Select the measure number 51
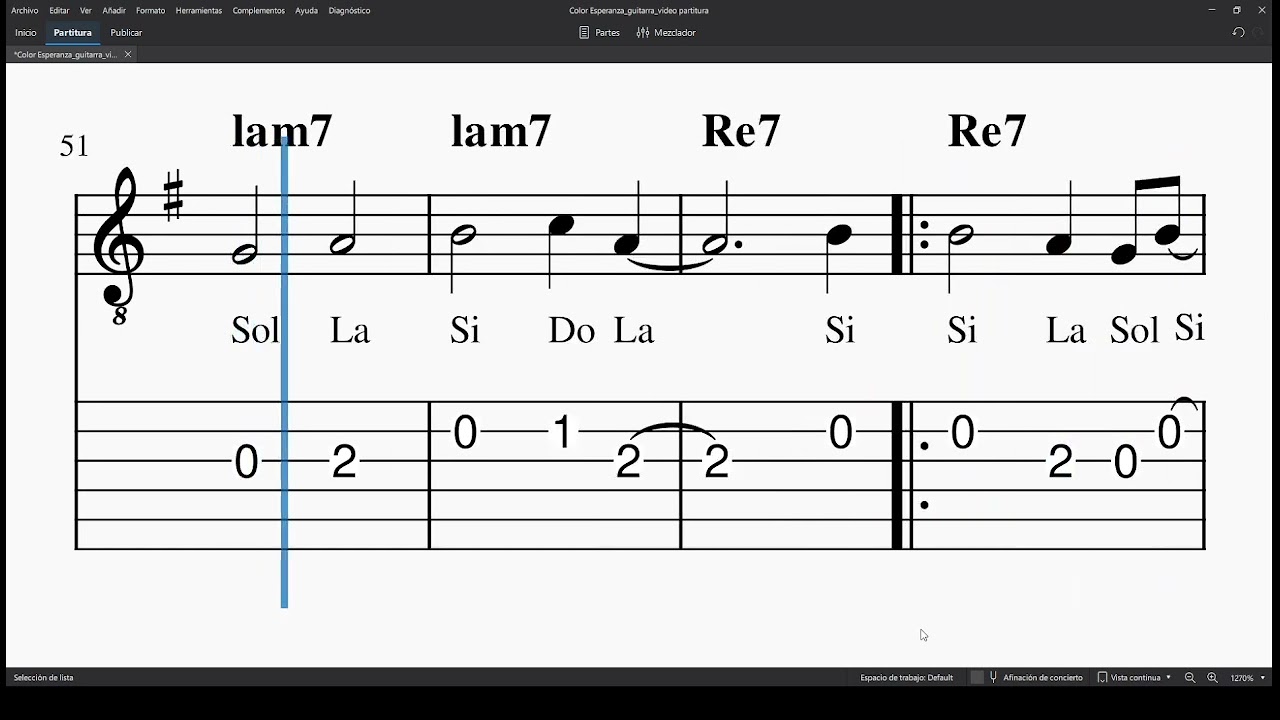 pyautogui.click(x=74, y=146)
